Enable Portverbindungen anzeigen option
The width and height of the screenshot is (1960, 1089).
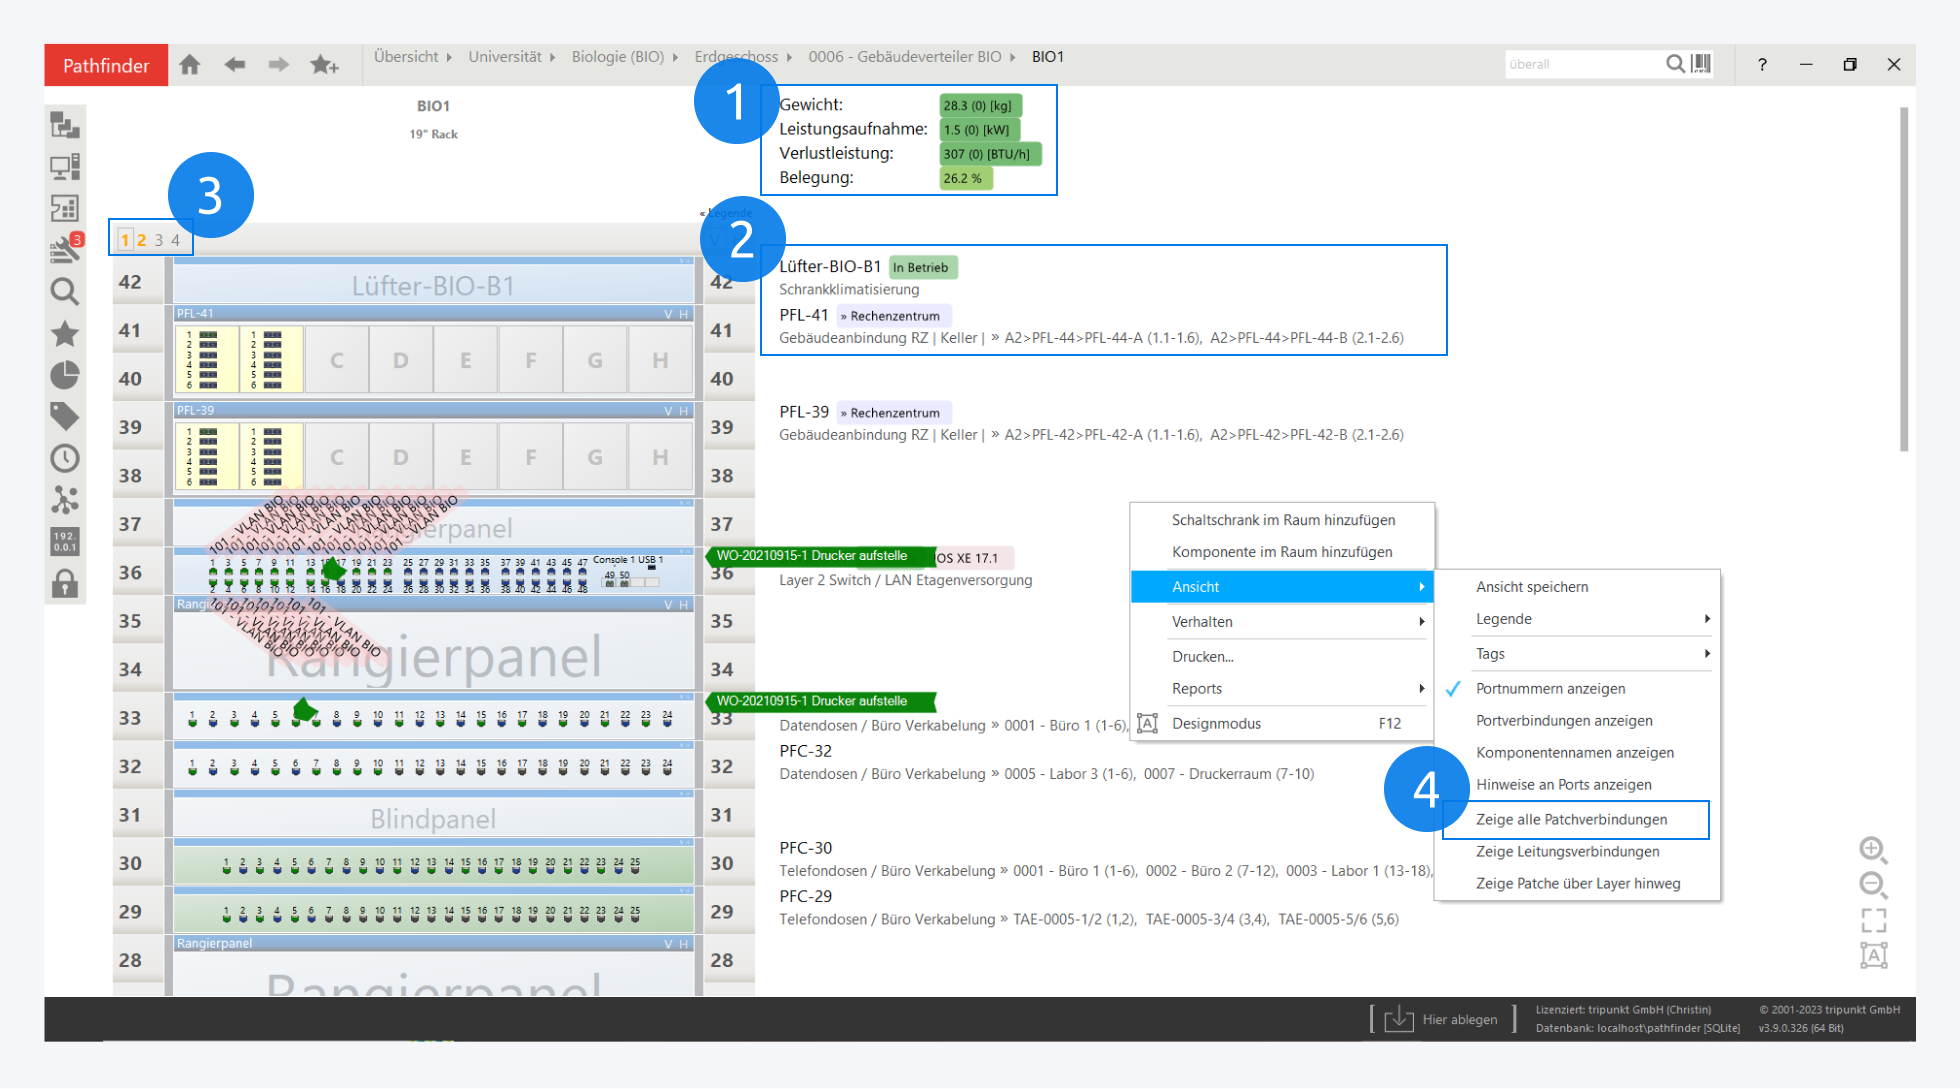pos(1564,721)
